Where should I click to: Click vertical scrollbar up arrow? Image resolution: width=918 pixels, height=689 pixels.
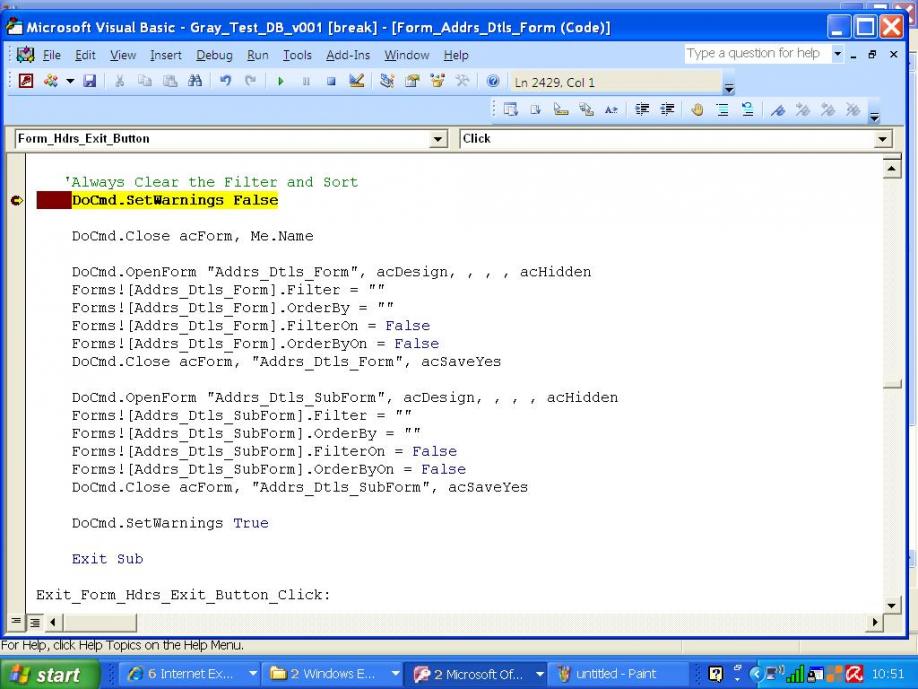click(x=891, y=169)
